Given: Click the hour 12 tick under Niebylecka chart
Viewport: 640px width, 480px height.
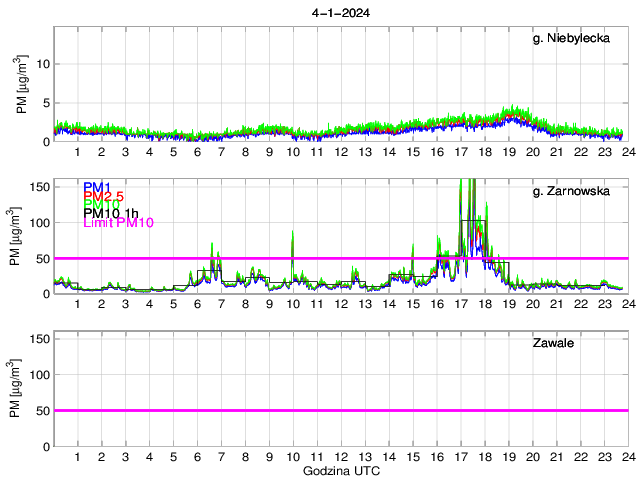Looking at the screenshot, I should click(341, 152).
